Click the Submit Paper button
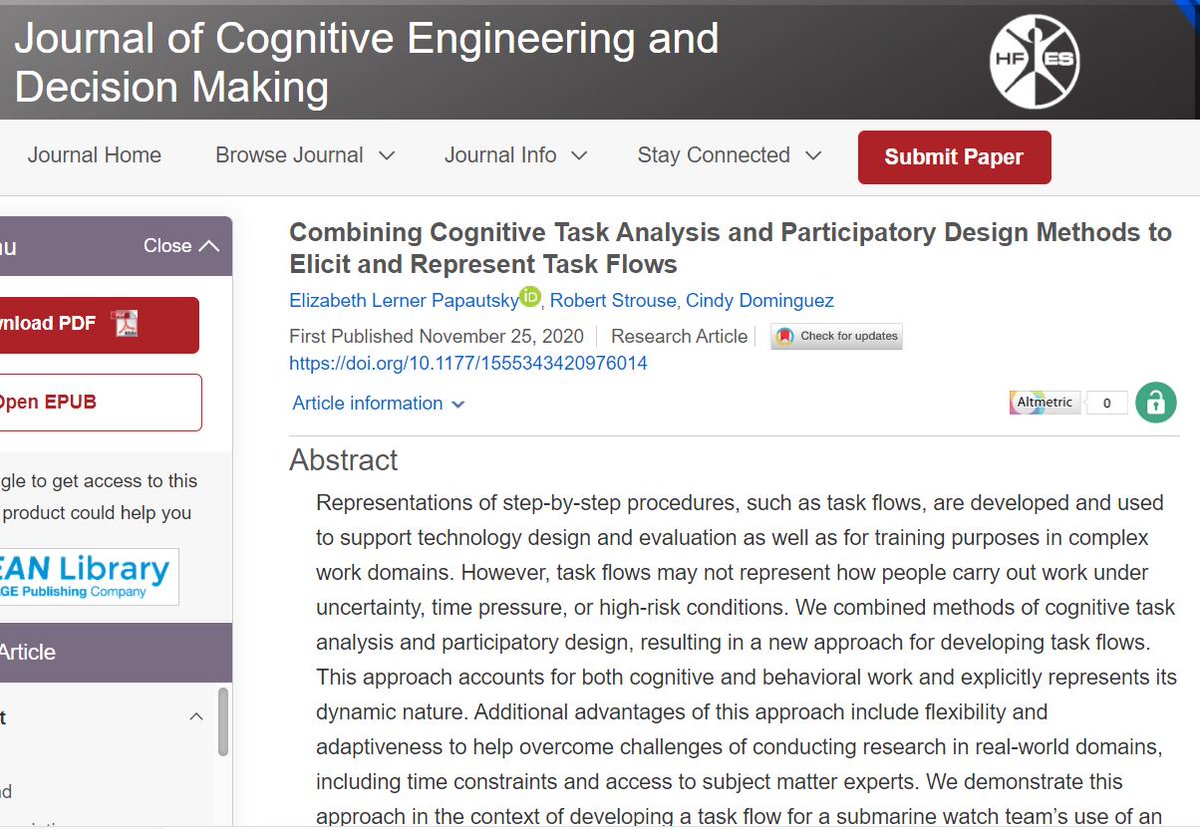Screen dimensions: 1200x829 click(954, 157)
